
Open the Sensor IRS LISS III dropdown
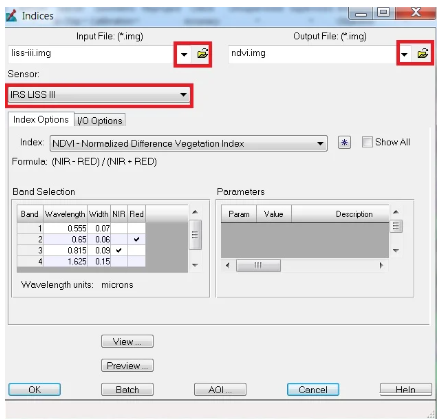99,95
